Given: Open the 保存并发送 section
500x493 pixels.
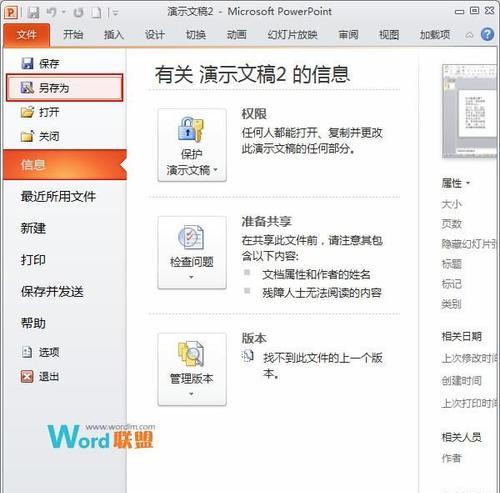Looking at the screenshot, I should 52,291.
